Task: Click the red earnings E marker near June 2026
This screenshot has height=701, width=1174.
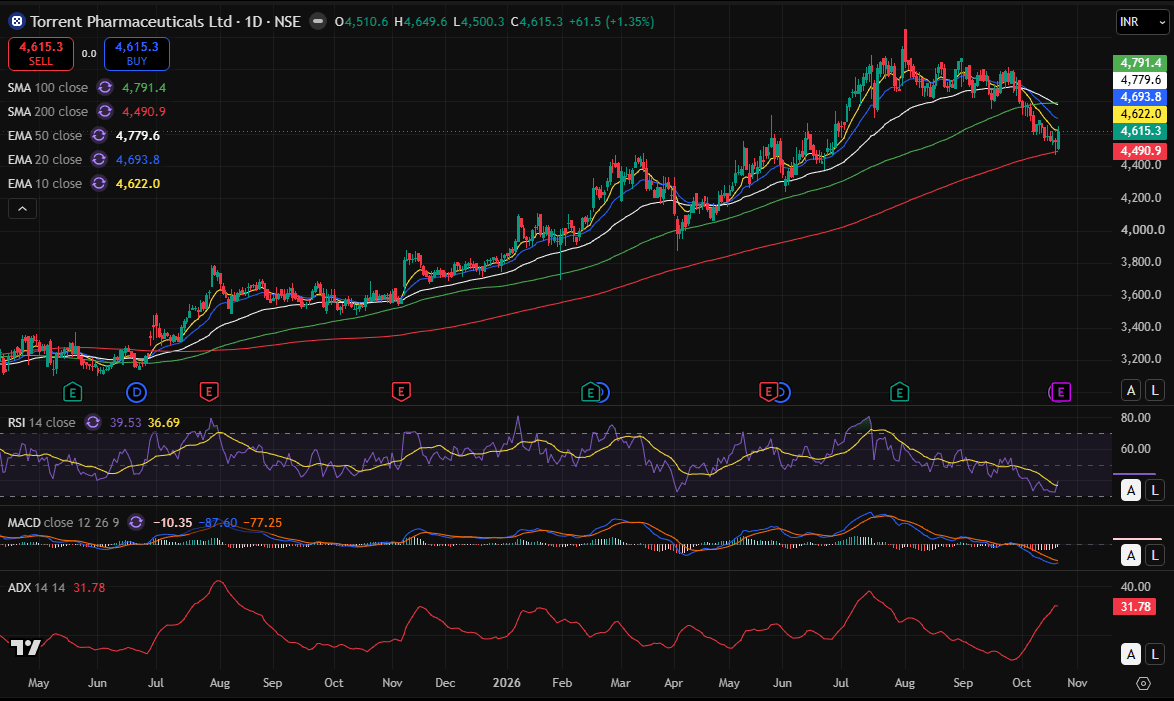Action: pyautogui.click(x=768, y=392)
